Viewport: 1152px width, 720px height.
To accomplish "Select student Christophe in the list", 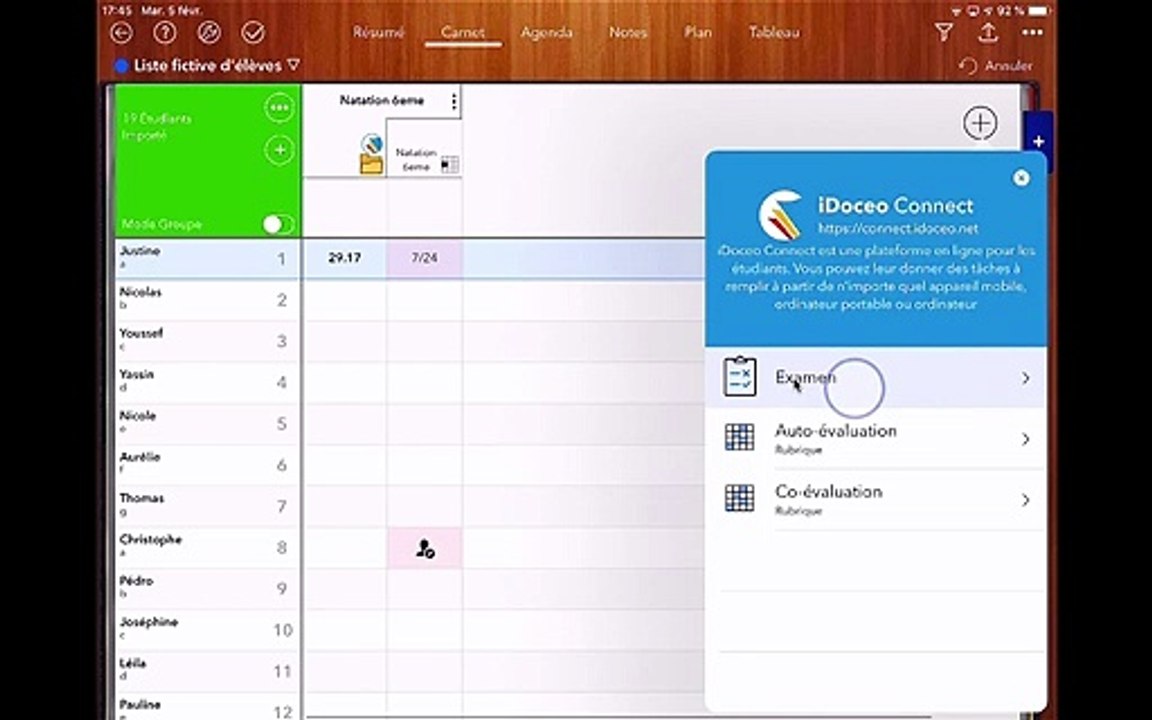I will (207, 547).
